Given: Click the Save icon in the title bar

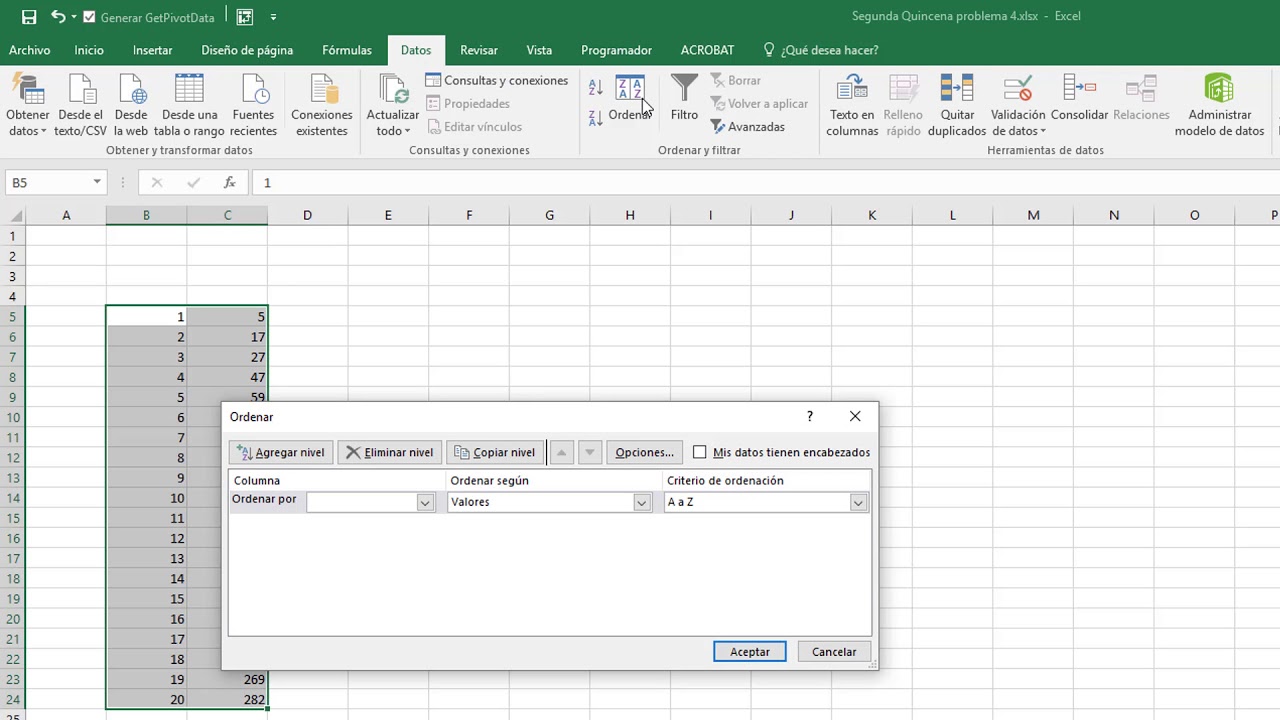Looking at the screenshot, I should [29, 17].
